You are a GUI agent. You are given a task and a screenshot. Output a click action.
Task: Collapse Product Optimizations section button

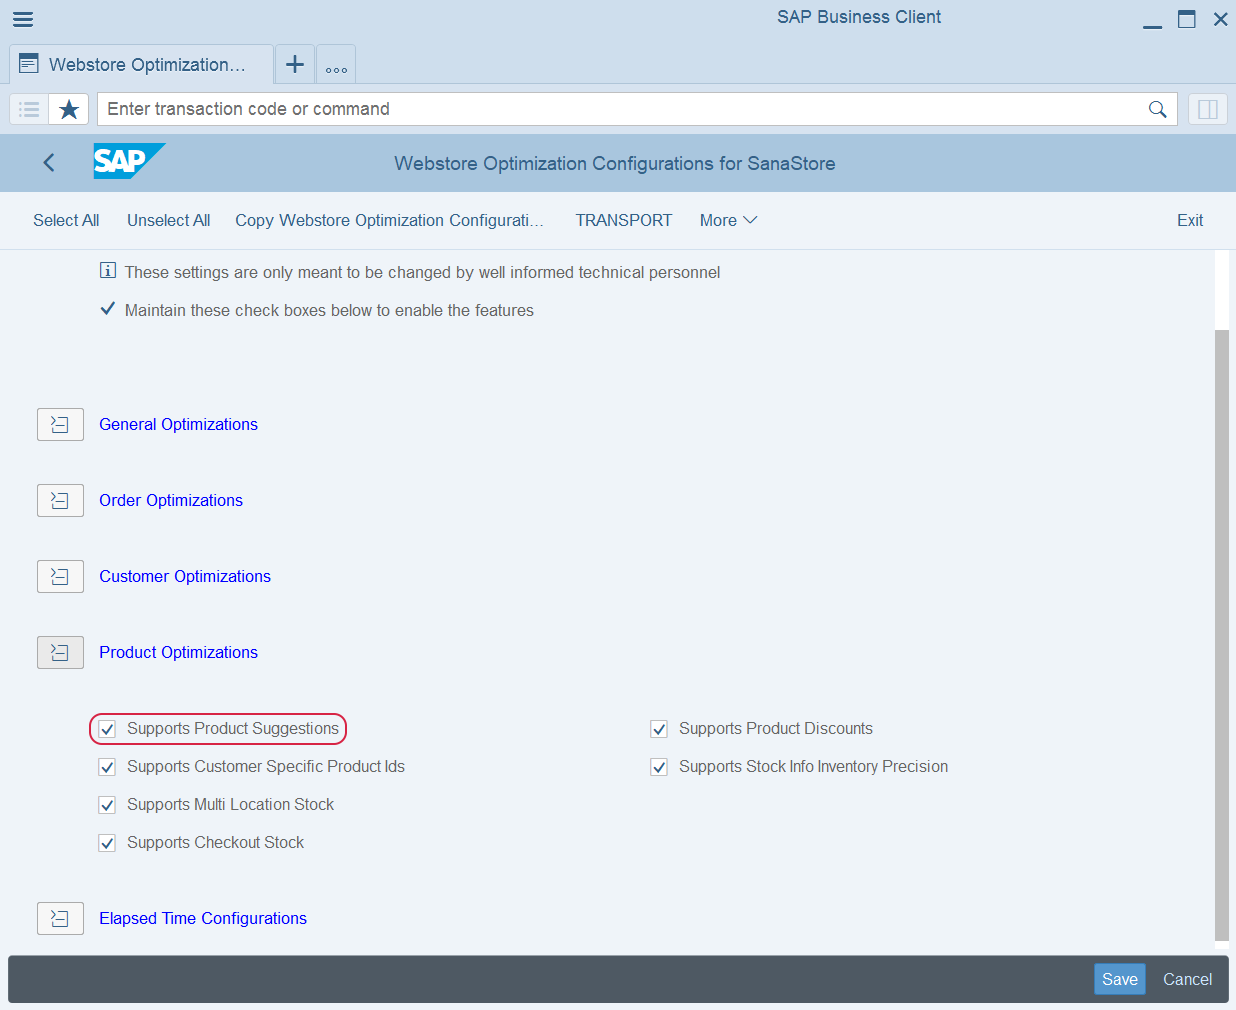pyautogui.click(x=60, y=652)
